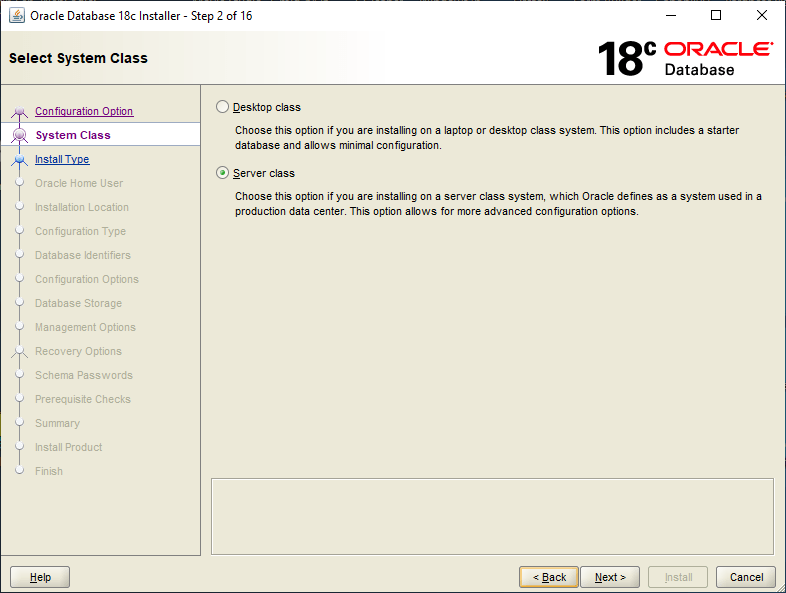Viewport: 786px width, 593px height.
Task: Click the Installation Location step text
Action: click(82, 208)
